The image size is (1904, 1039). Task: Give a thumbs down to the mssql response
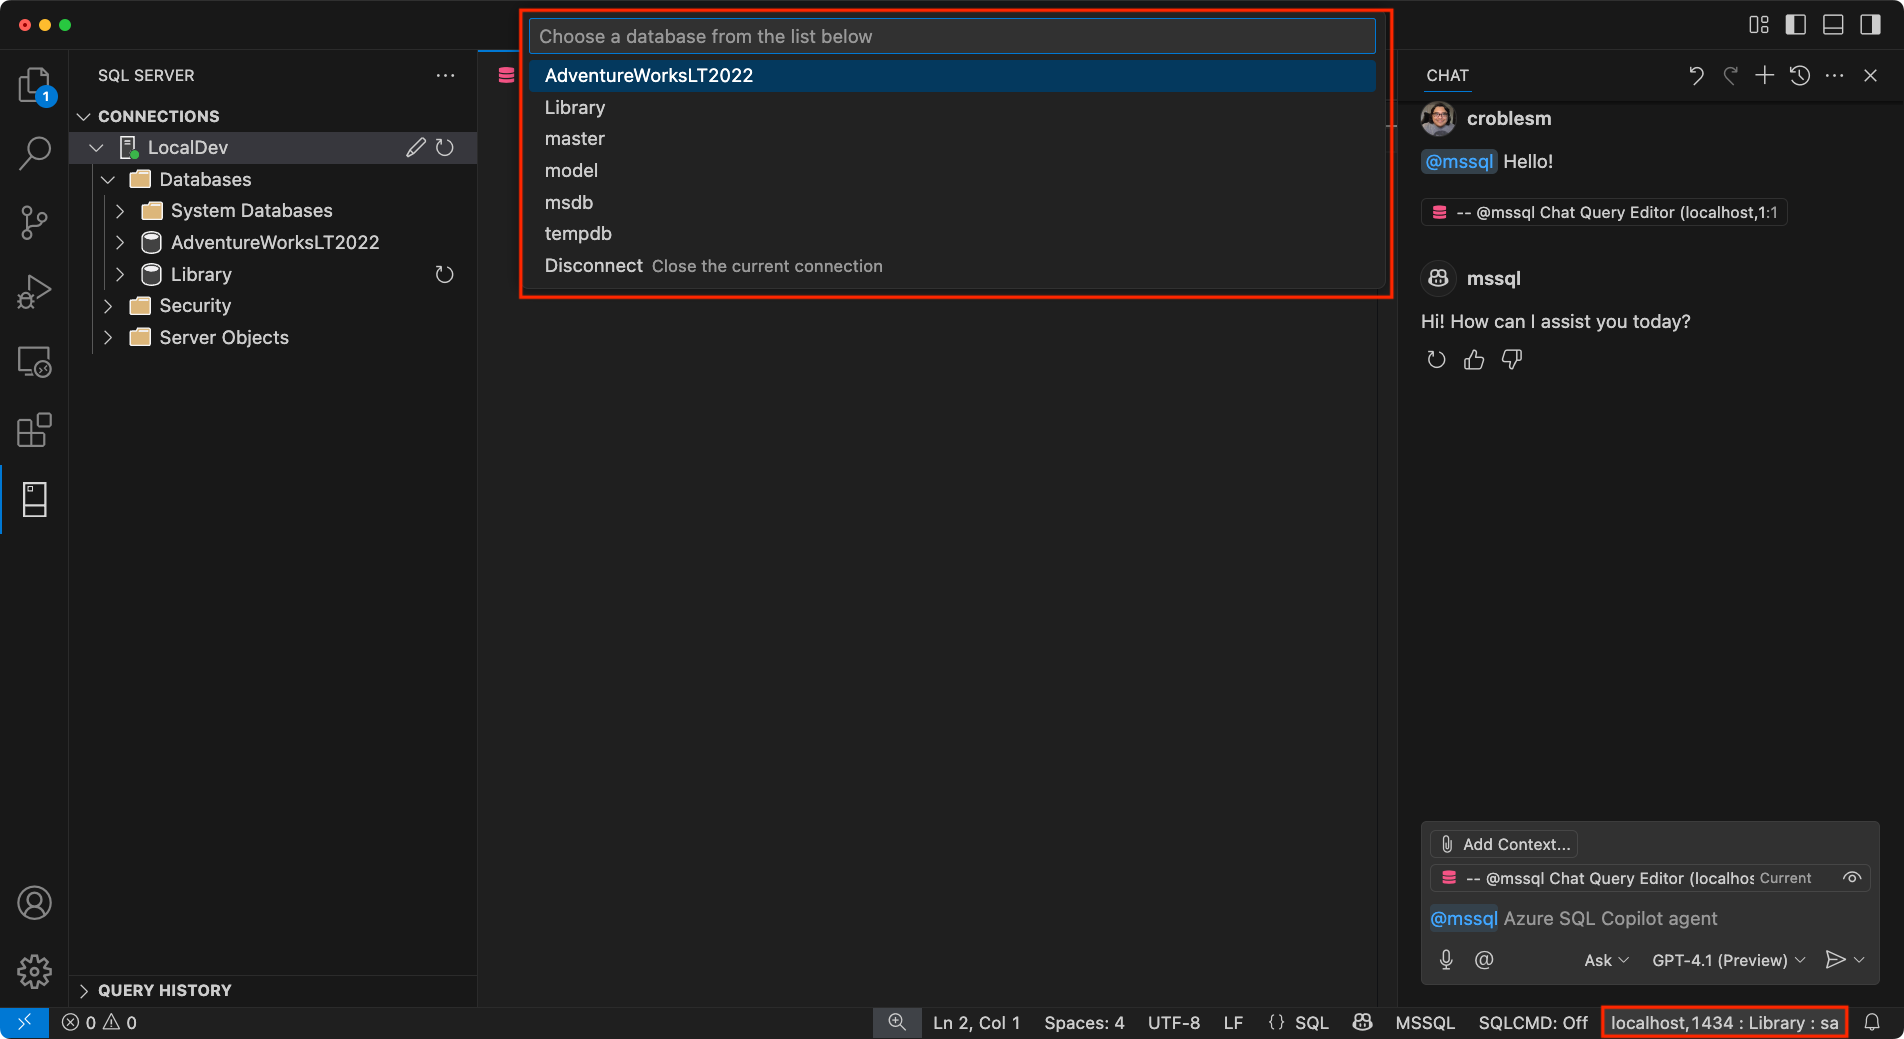tap(1511, 359)
